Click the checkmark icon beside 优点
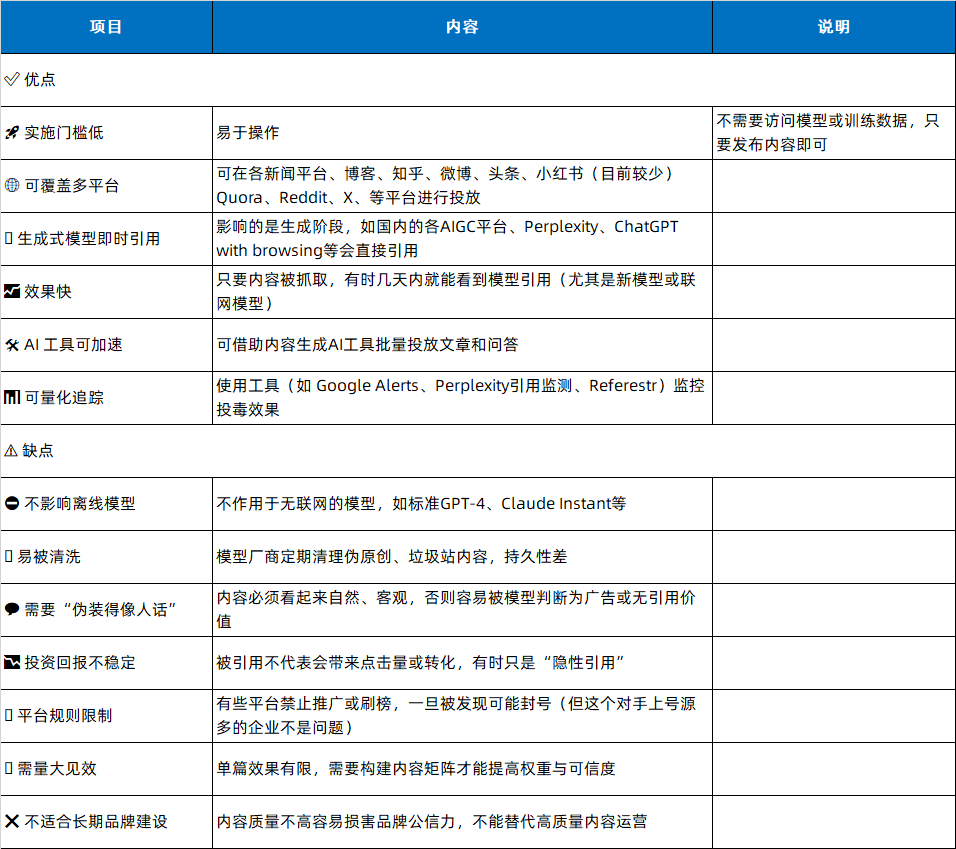 point(12,80)
